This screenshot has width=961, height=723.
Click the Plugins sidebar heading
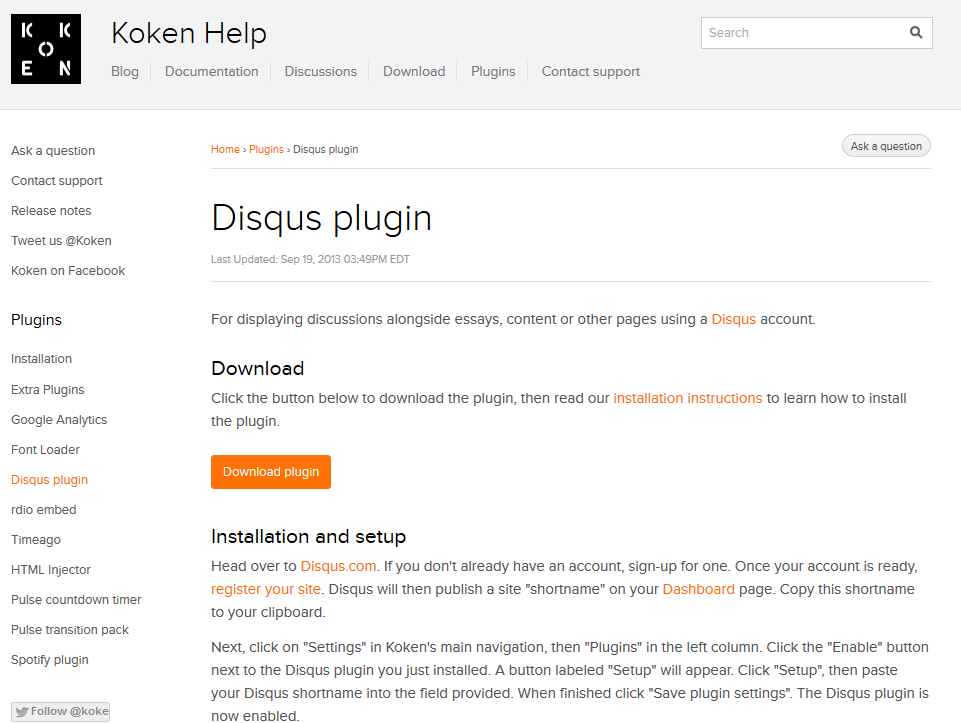36,320
